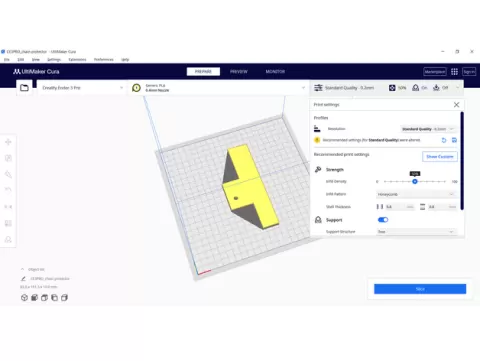Open the Creality Ender 3 Pro printer dropdown
The width and height of the screenshot is (480, 361).
point(82,88)
